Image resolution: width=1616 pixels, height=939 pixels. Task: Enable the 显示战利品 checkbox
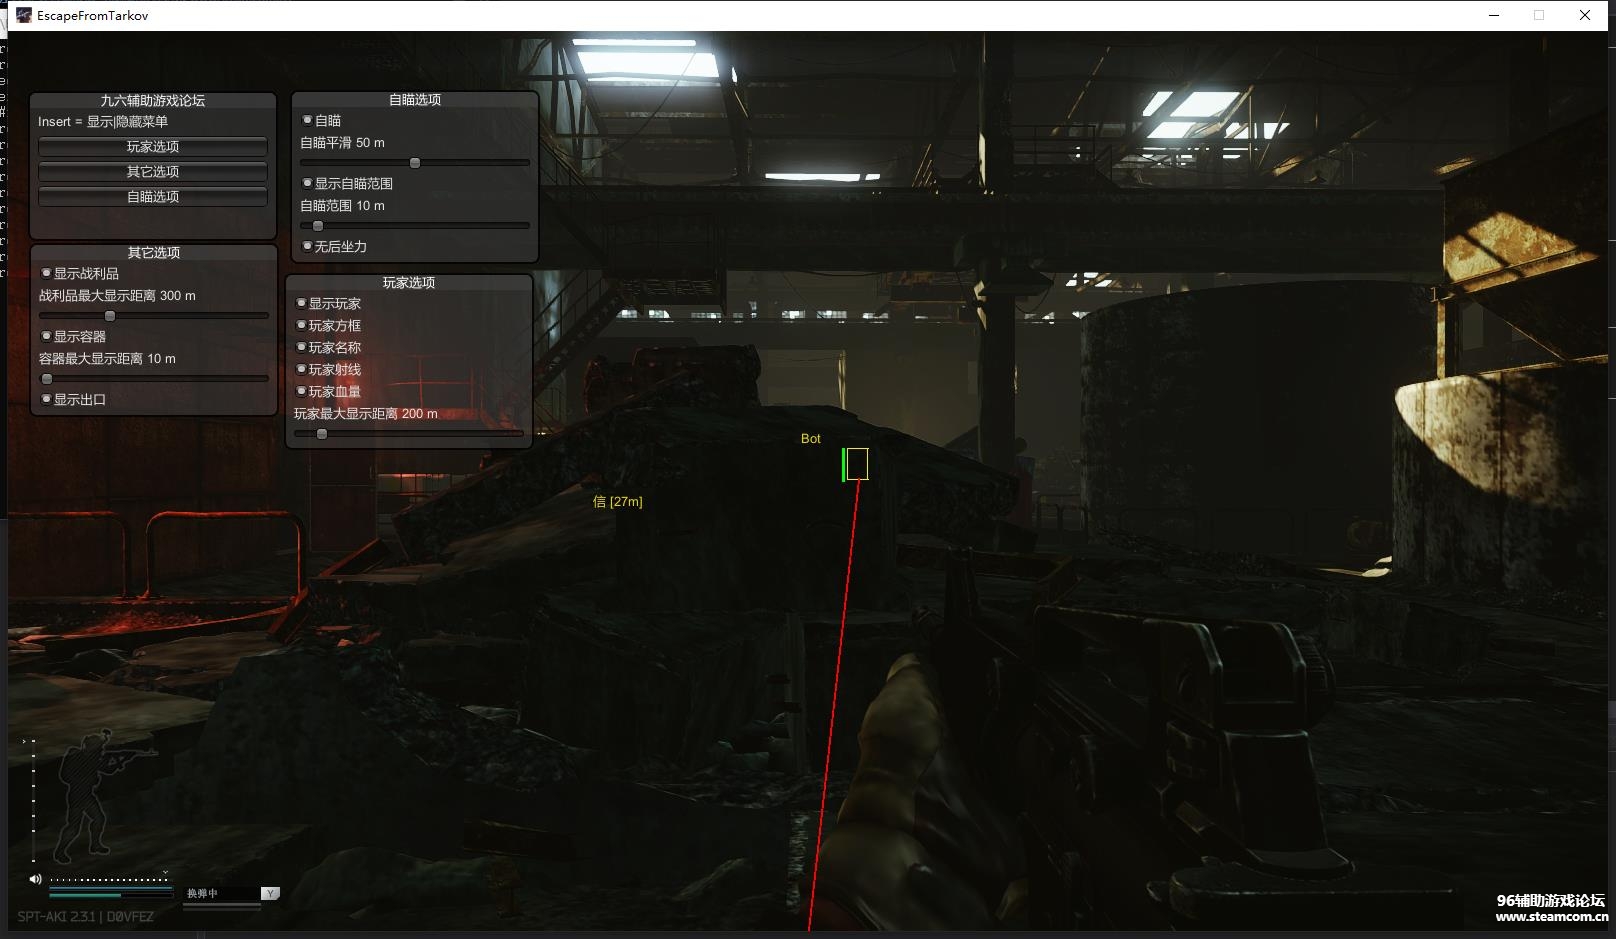46,273
